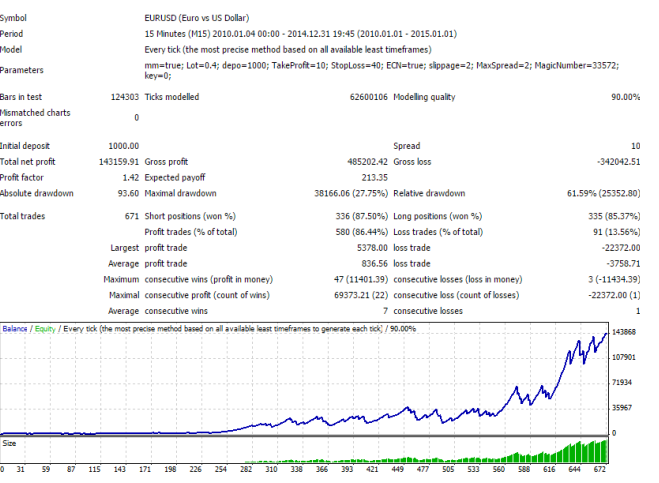Click the 35967 axis label on the chart

click(622, 408)
